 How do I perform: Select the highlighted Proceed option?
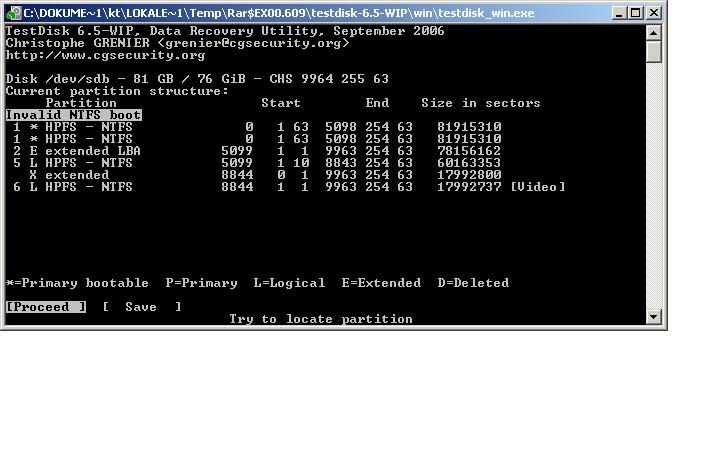pyautogui.click(x=46, y=307)
